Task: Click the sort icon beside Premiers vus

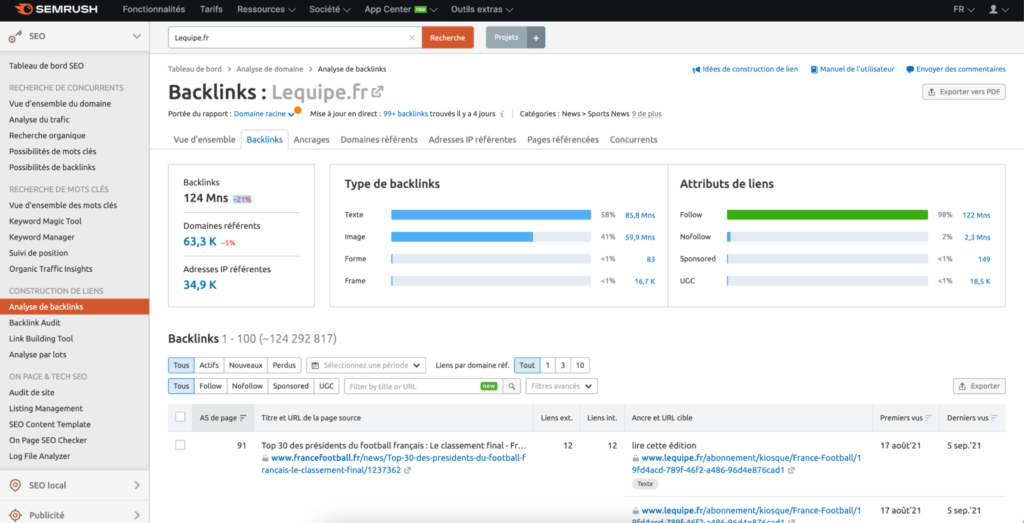Action: 928,418
